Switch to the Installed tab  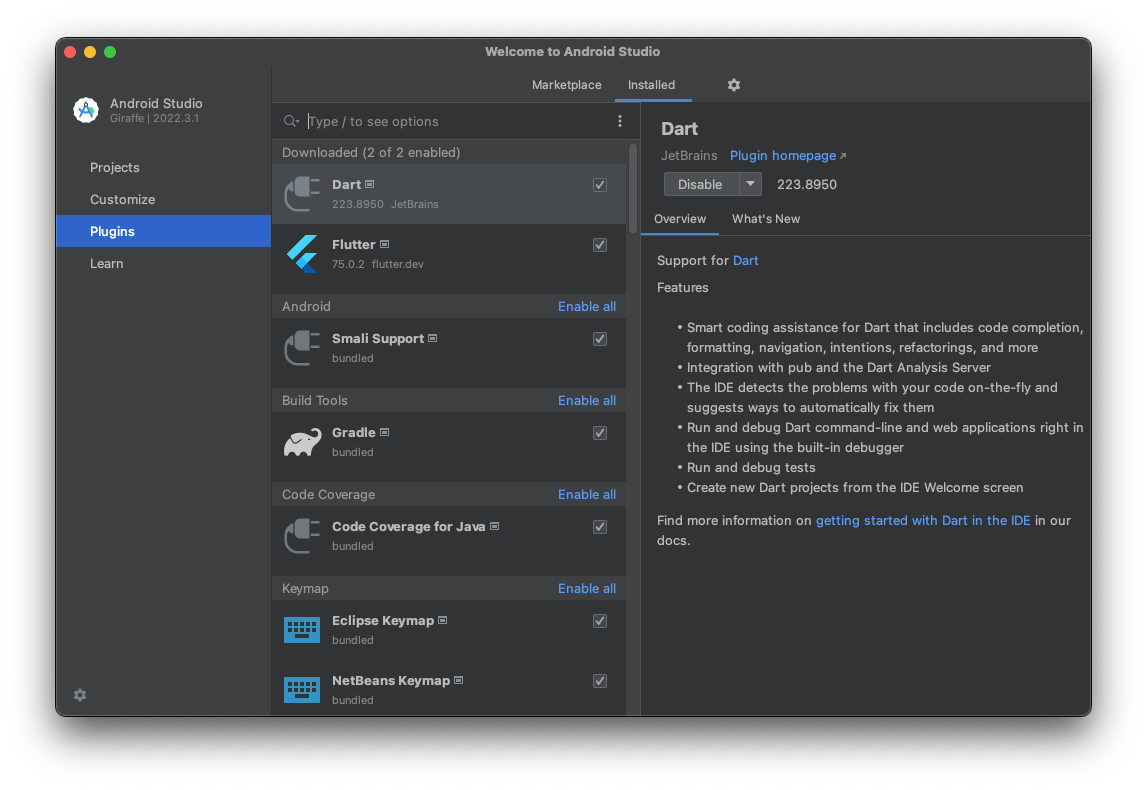[651, 85]
